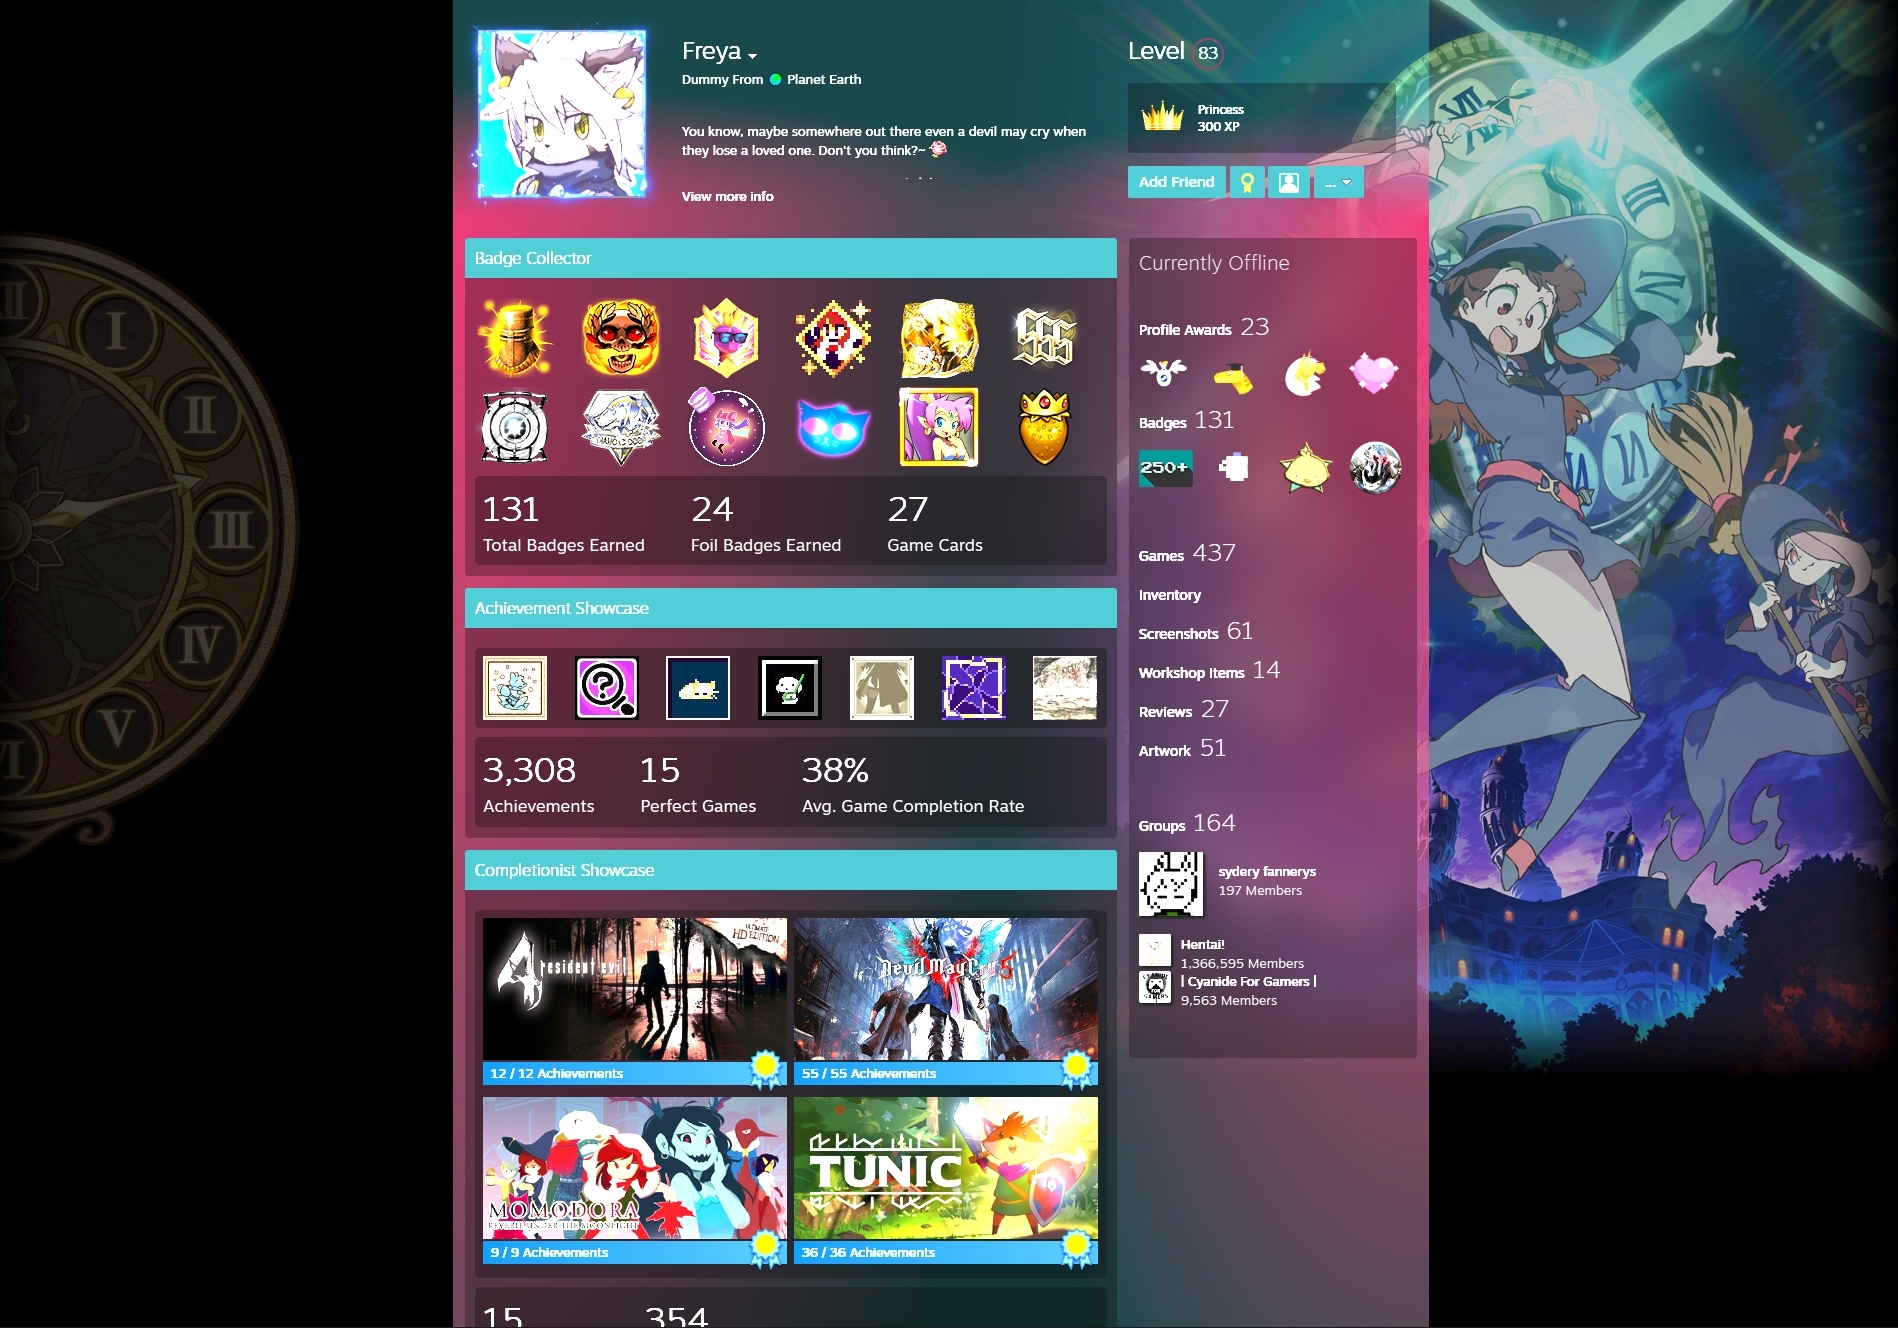Open the red skull laurel badge

coord(621,337)
